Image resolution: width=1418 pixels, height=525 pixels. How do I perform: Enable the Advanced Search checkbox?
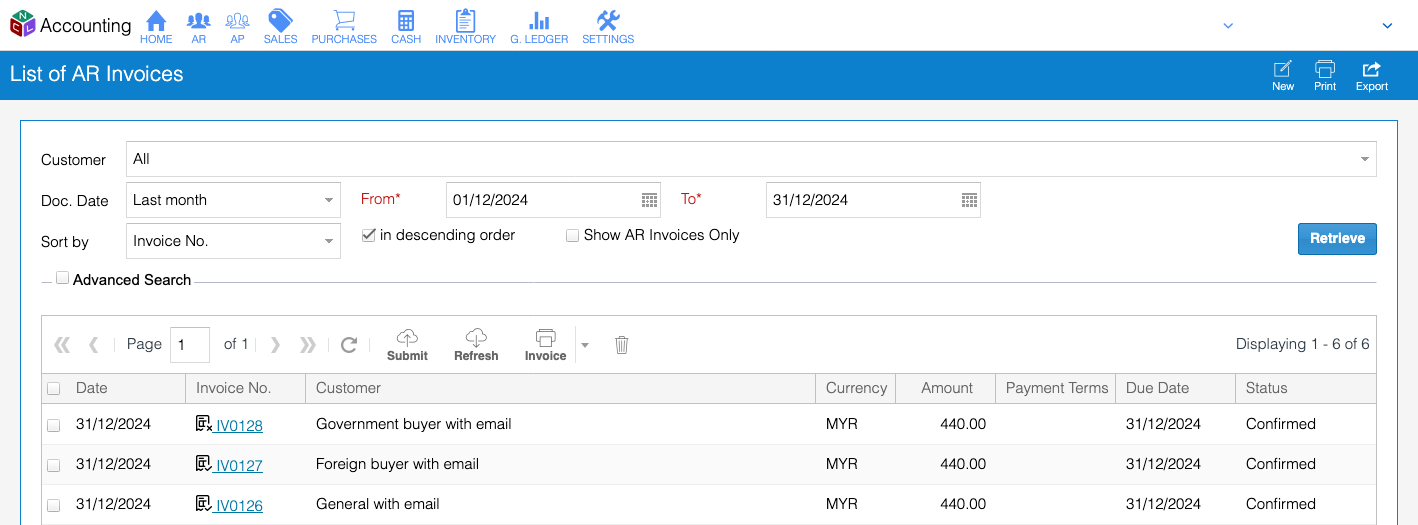(63, 279)
